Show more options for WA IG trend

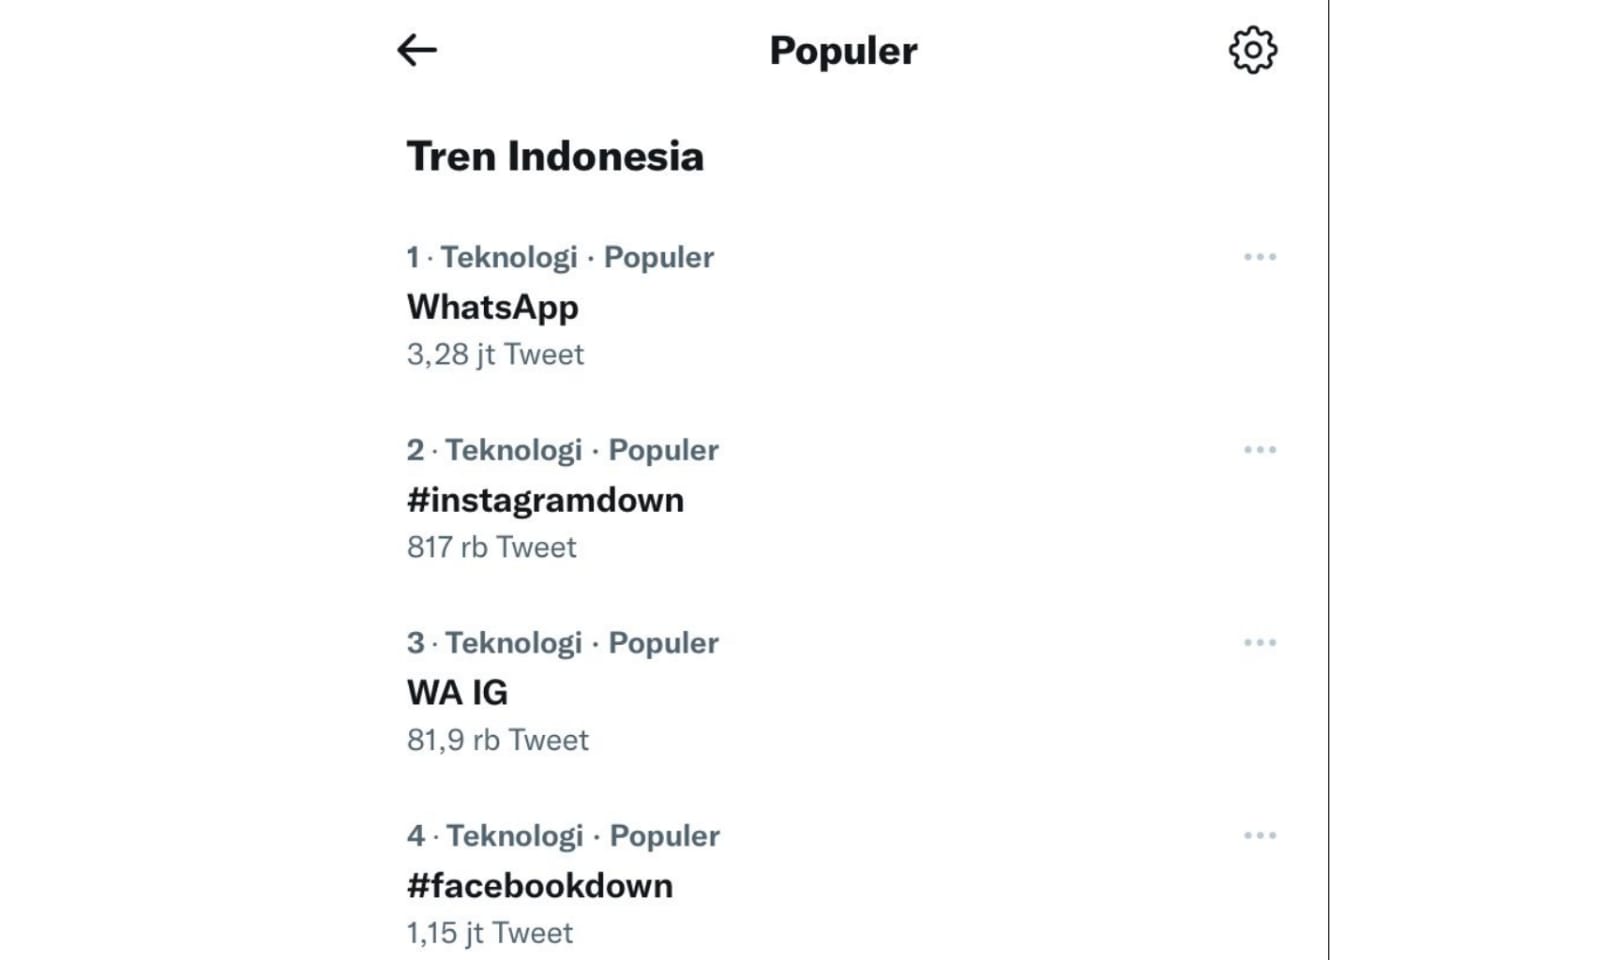(x=1259, y=643)
